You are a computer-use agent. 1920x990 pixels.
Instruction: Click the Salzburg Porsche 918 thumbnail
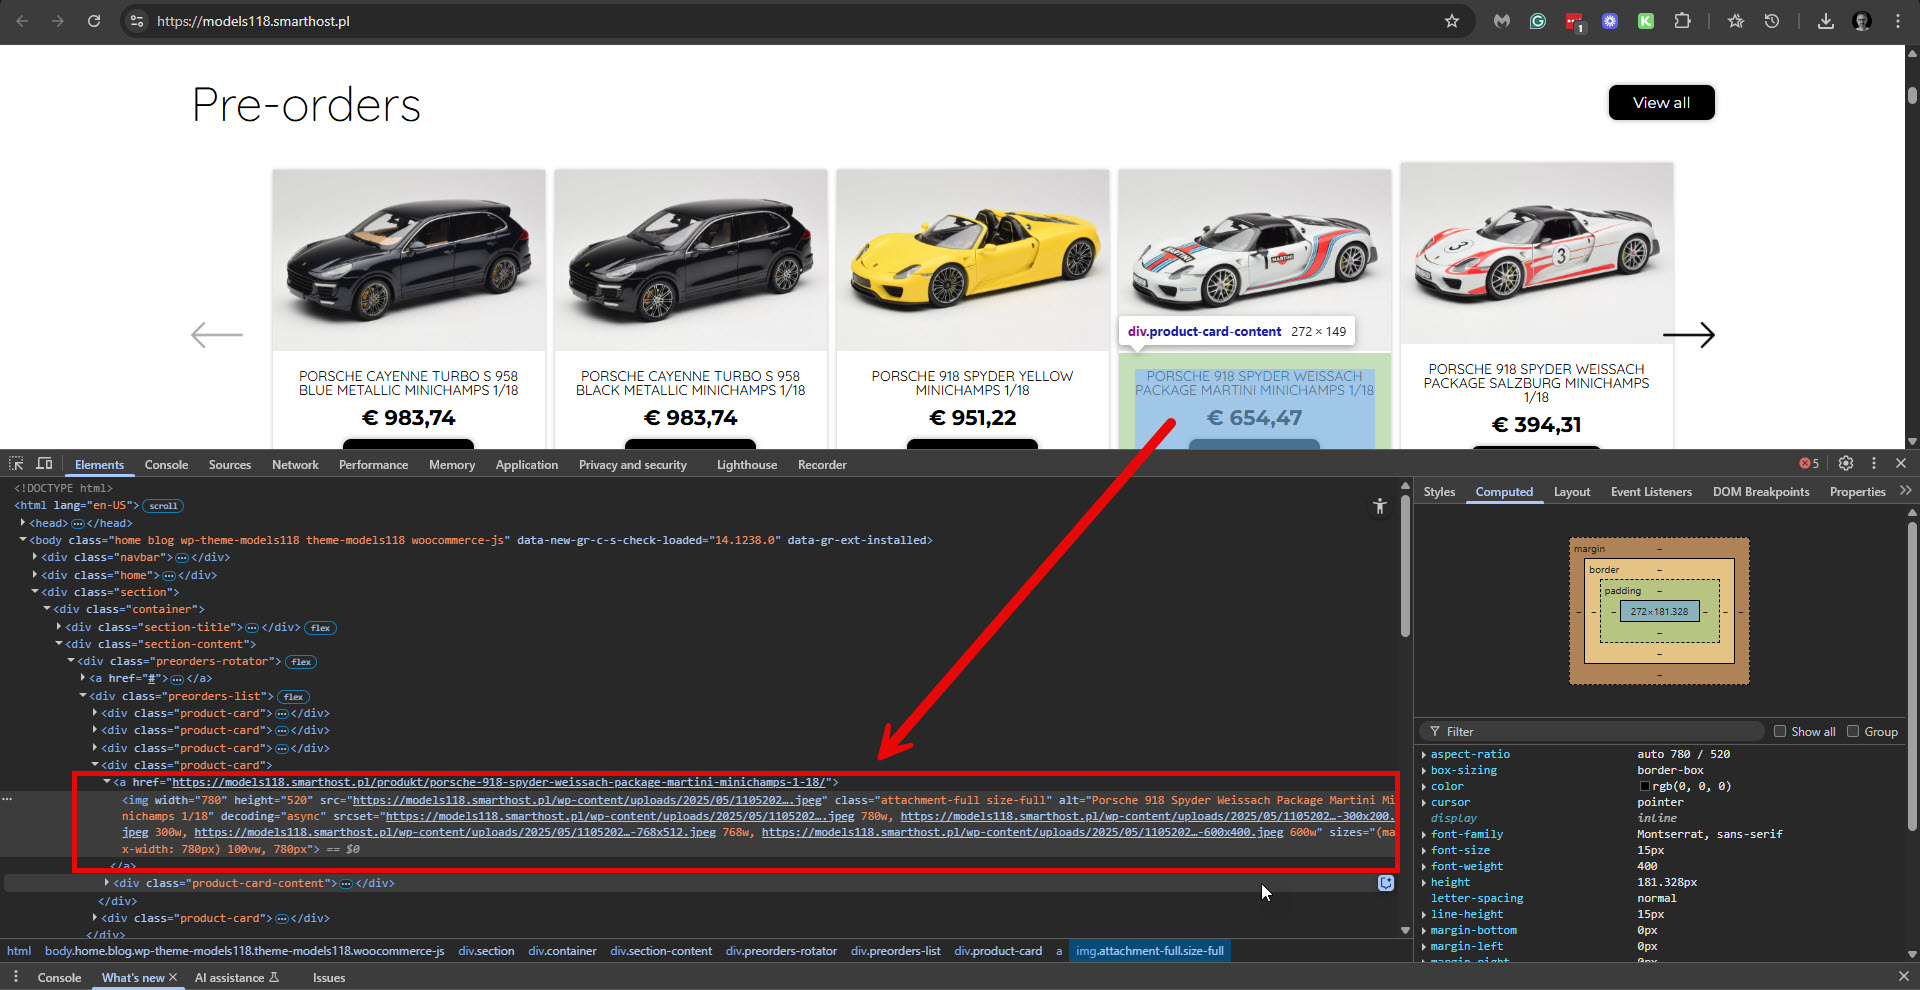(1536, 254)
